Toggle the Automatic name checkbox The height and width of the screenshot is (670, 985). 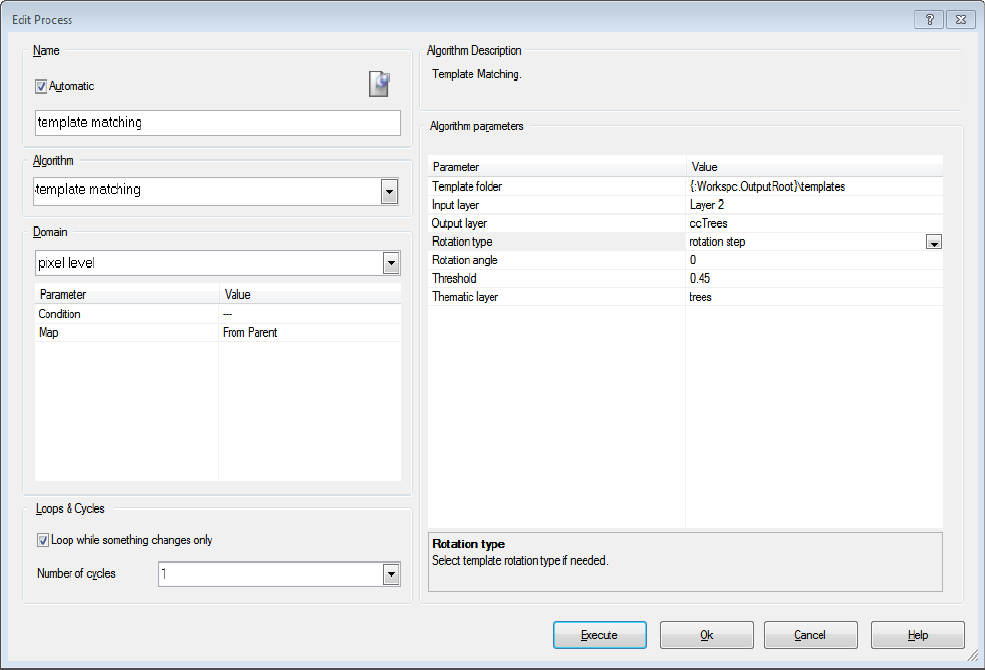(42, 87)
